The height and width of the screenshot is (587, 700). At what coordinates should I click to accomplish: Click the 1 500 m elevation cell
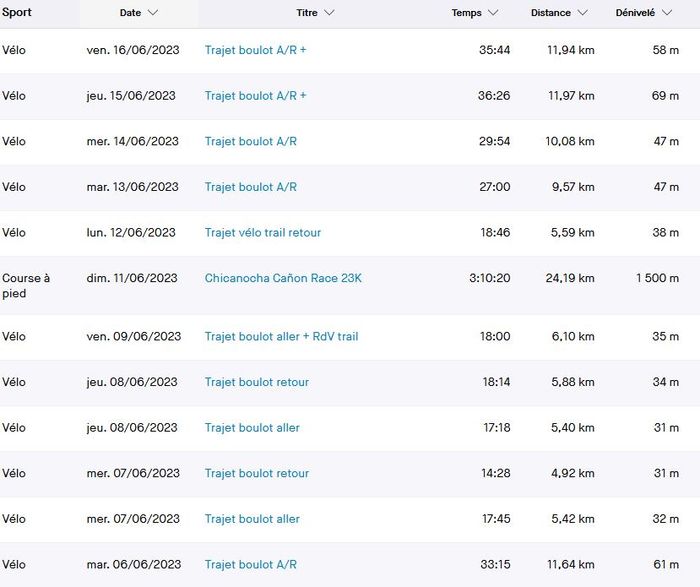pos(657,278)
